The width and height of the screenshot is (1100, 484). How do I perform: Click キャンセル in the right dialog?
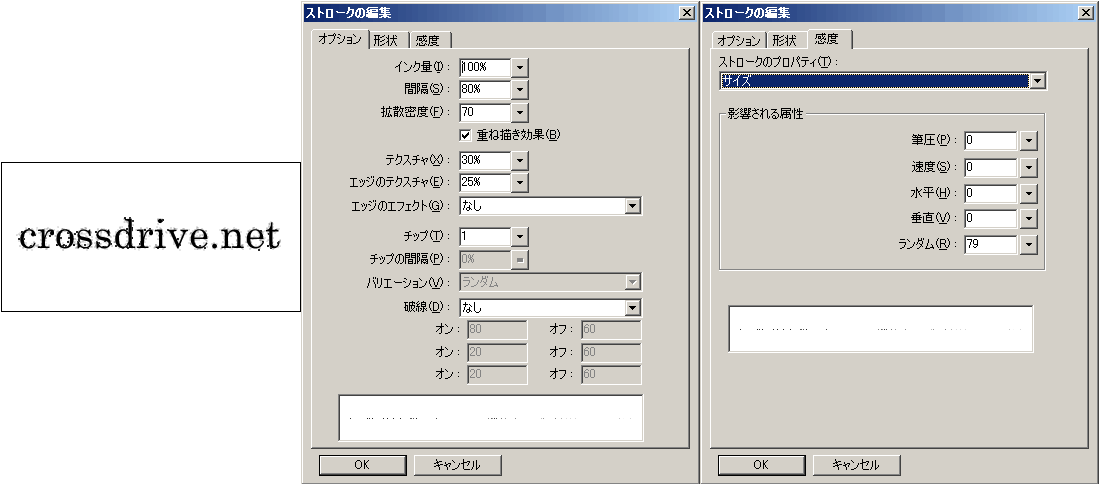click(857, 464)
